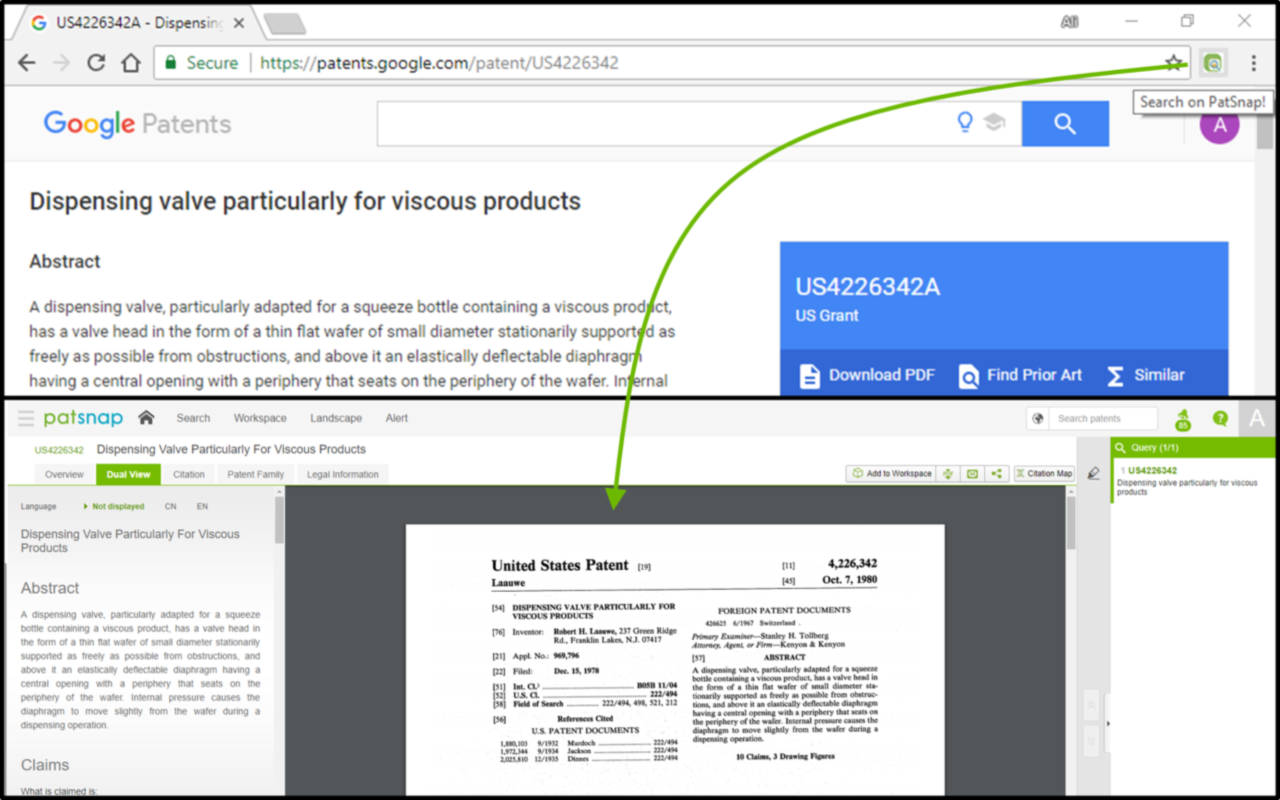Go forward with the browser forward arrow
This screenshot has height=800, width=1280.
62,63
